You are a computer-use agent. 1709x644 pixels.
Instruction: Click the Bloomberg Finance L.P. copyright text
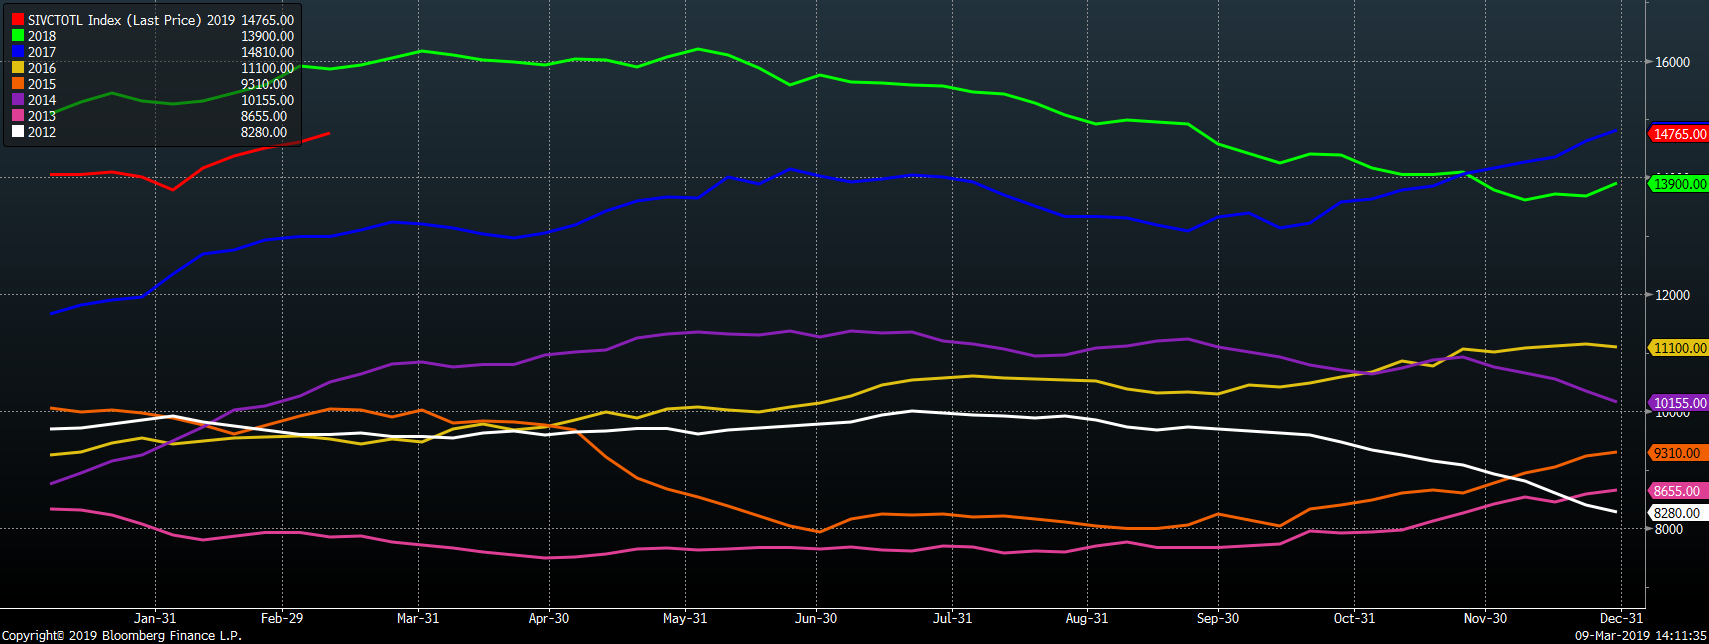point(121,635)
